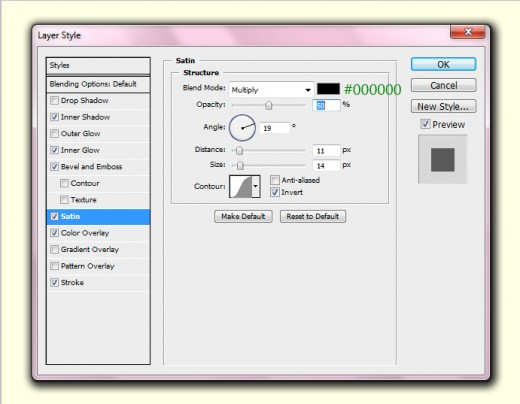Select Blending Options: Default entry
Image resolution: width=520 pixels, height=404 pixels.
coord(98,84)
